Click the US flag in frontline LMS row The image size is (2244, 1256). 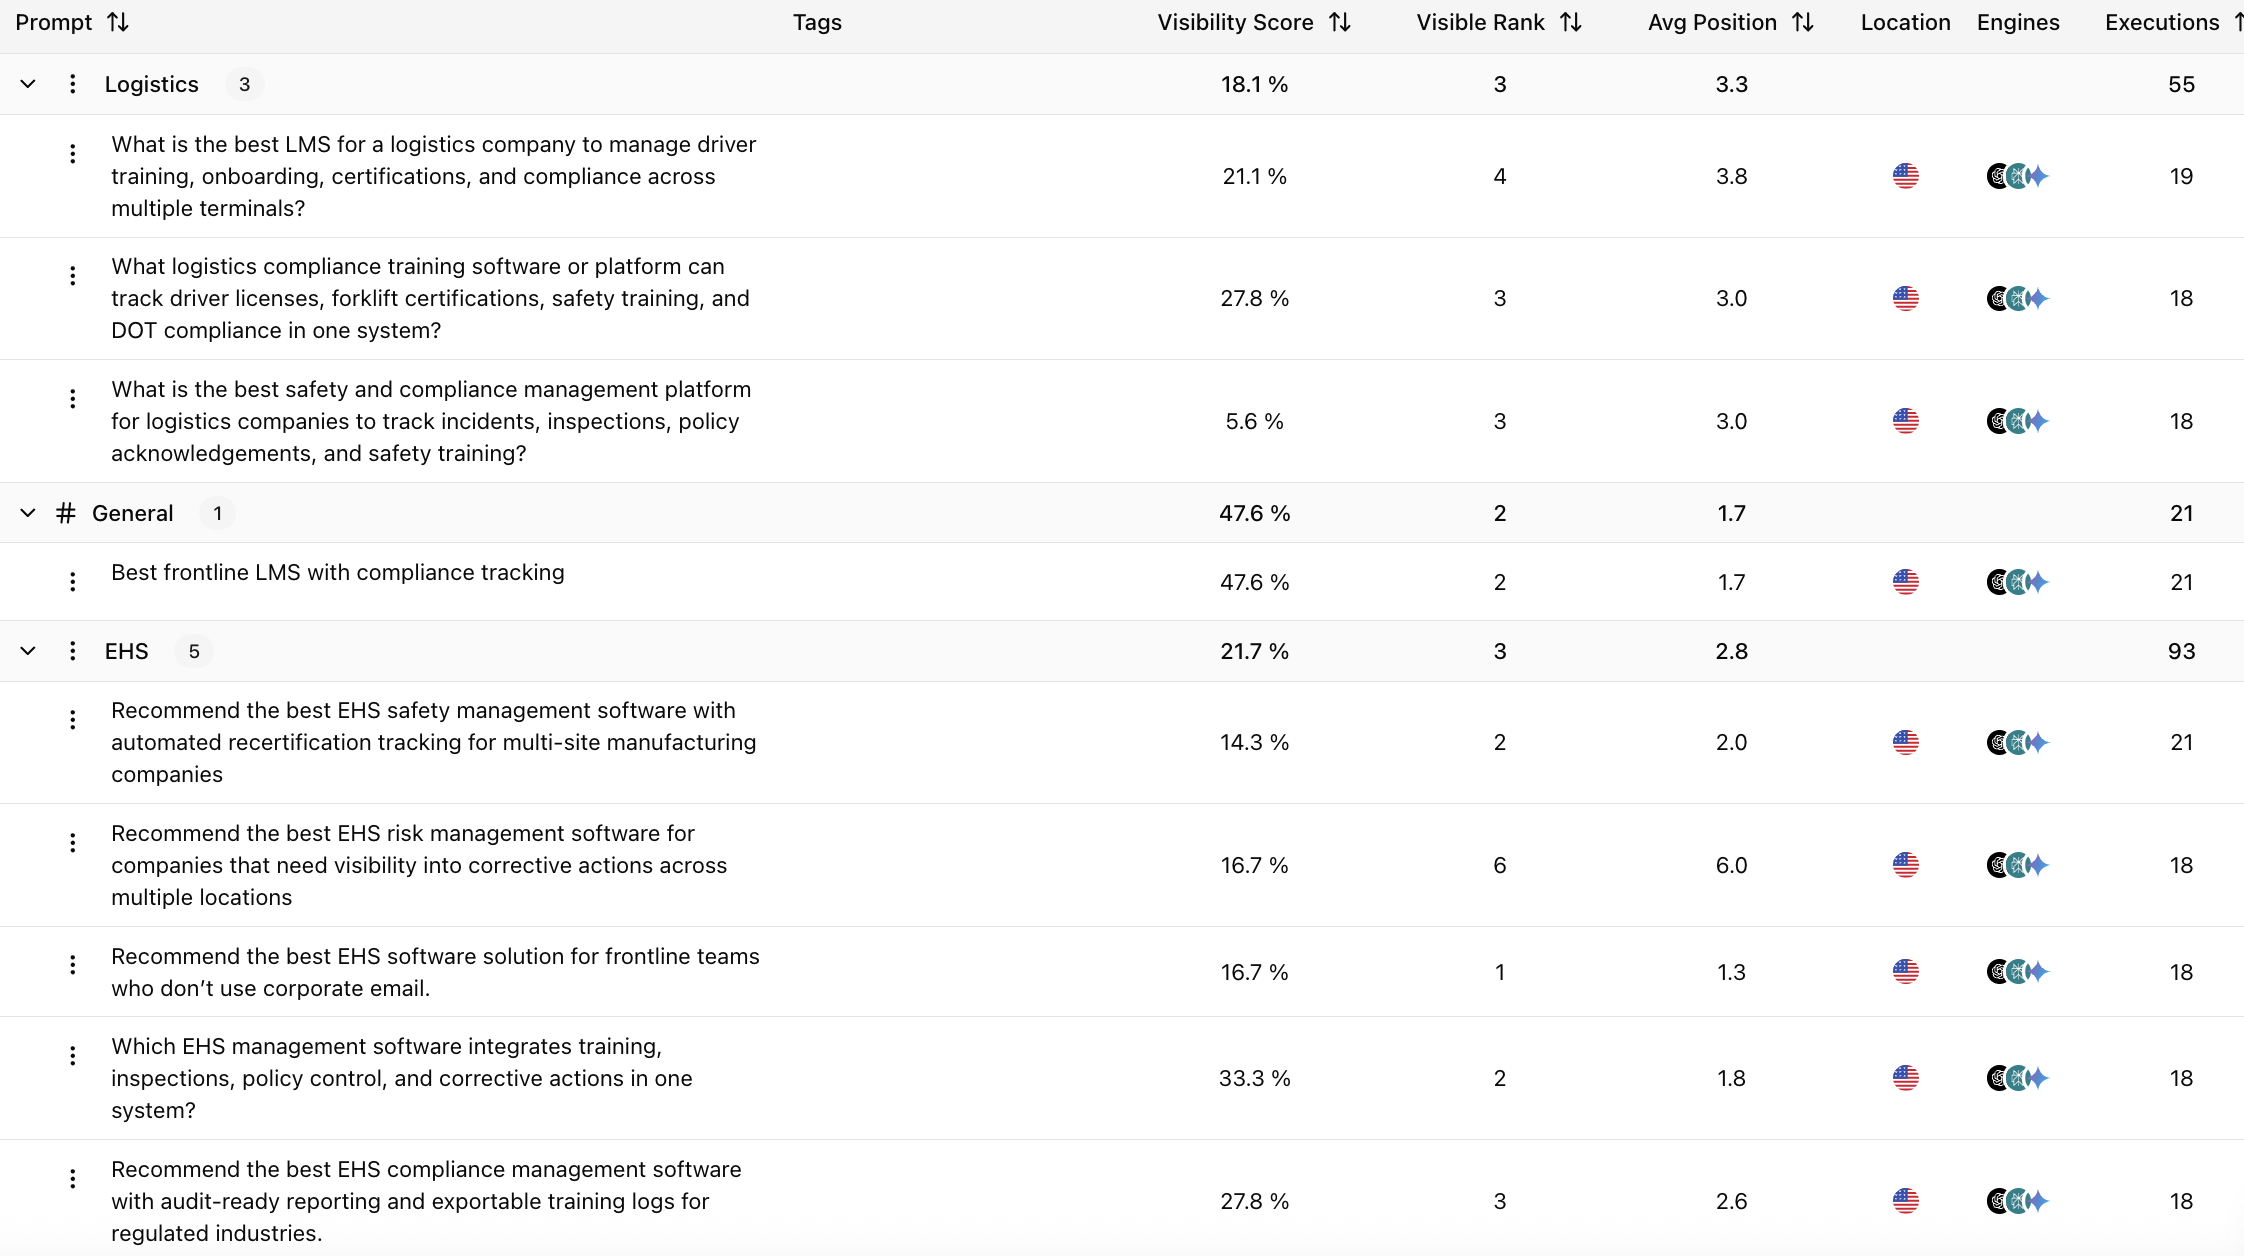[x=1906, y=582]
